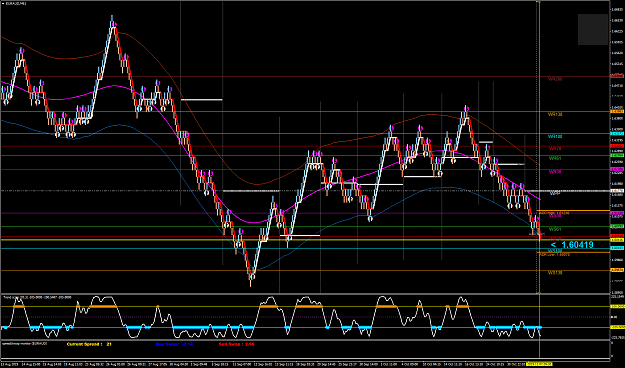Screen dimensions: 625x368
Task: Select the orange W4 138 level label
Action: coord(555,114)
